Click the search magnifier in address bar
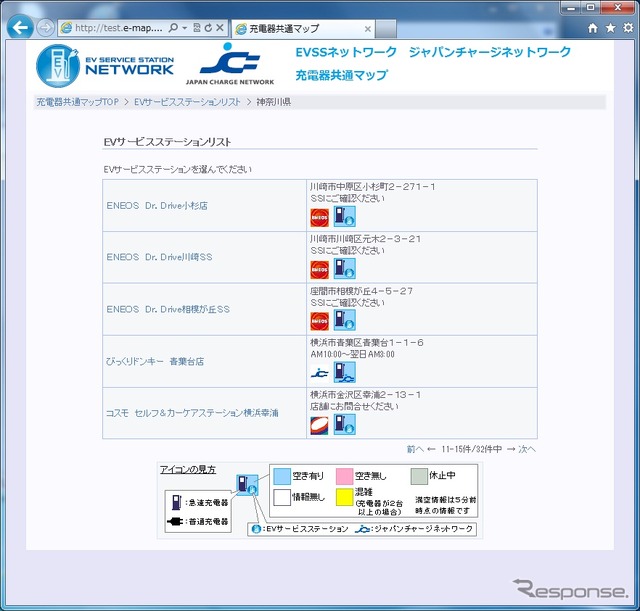Viewport: 640px width, 611px height. tap(173, 28)
